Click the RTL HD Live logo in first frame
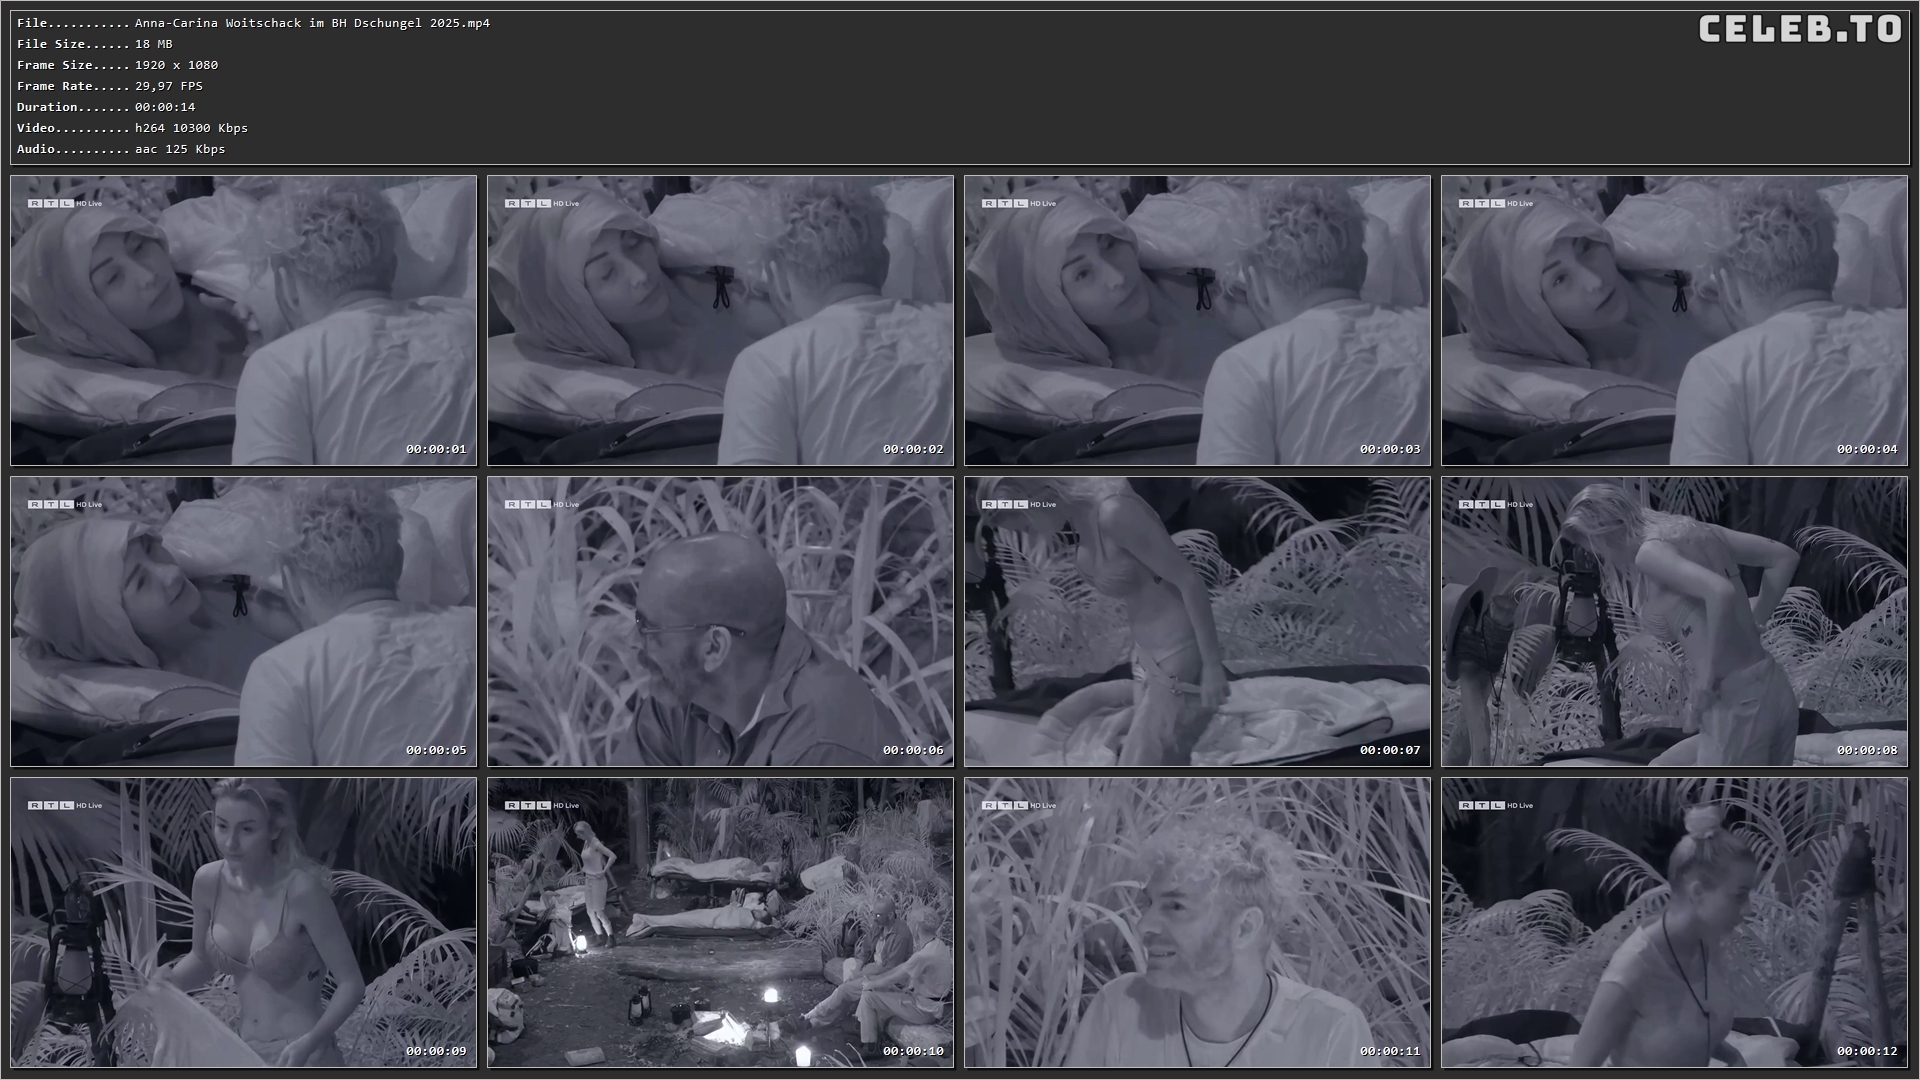The image size is (1920, 1080). (x=64, y=203)
